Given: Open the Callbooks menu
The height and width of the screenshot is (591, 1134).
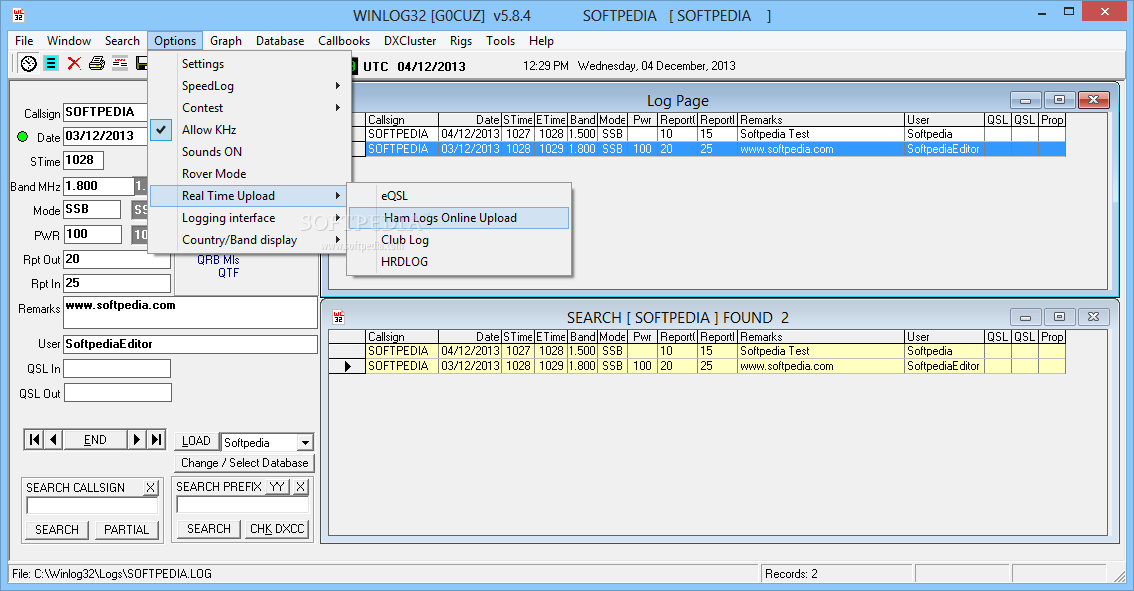Looking at the screenshot, I should pos(344,41).
